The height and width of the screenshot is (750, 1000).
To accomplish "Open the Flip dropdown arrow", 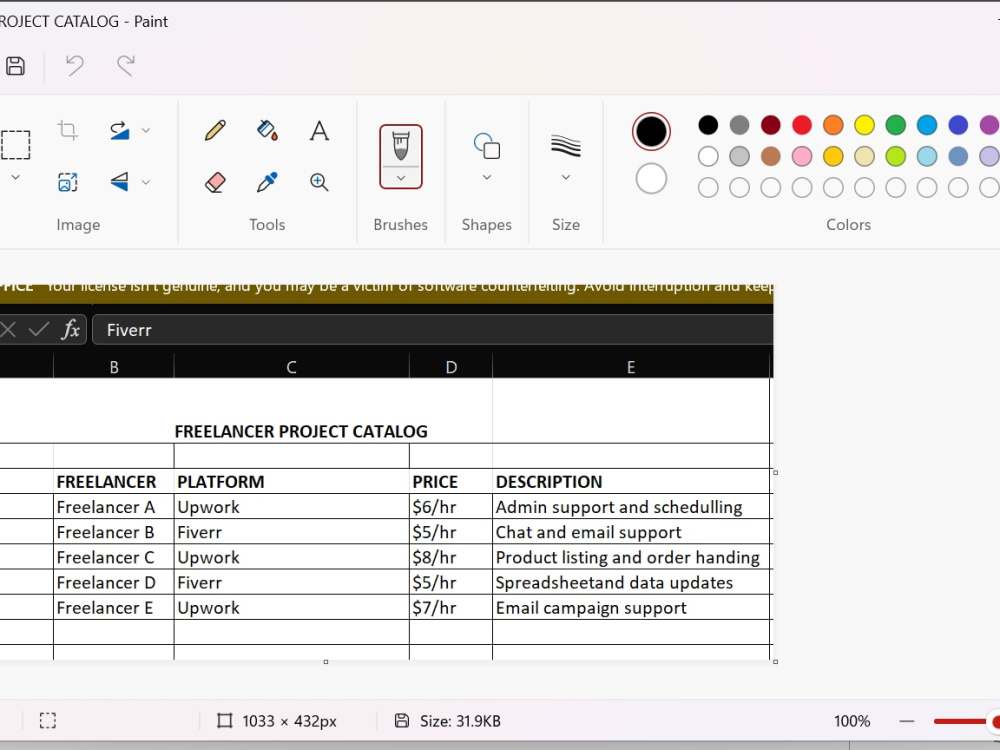I will (146, 182).
